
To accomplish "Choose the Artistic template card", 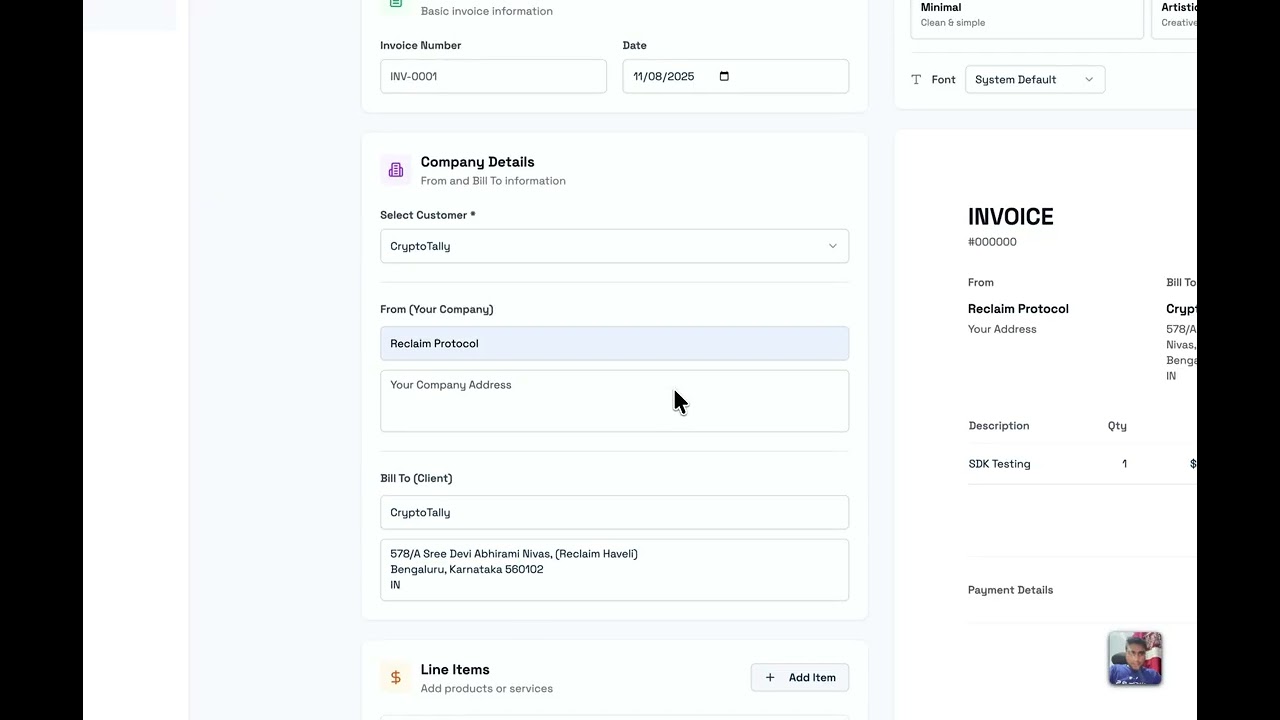I will [1176, 15].
